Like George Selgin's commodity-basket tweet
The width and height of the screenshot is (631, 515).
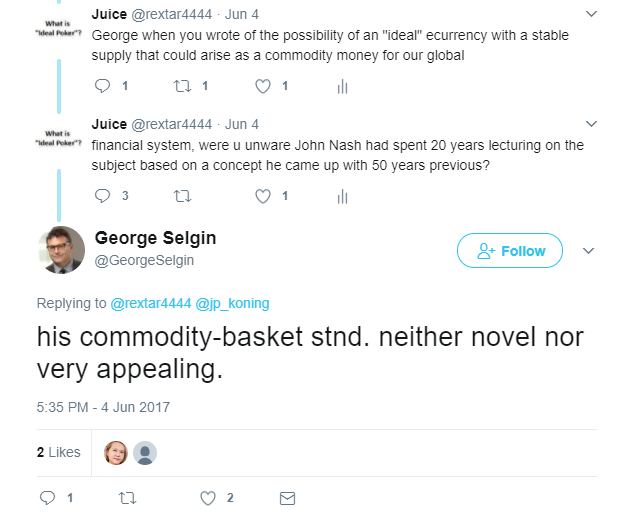point(208,499)
